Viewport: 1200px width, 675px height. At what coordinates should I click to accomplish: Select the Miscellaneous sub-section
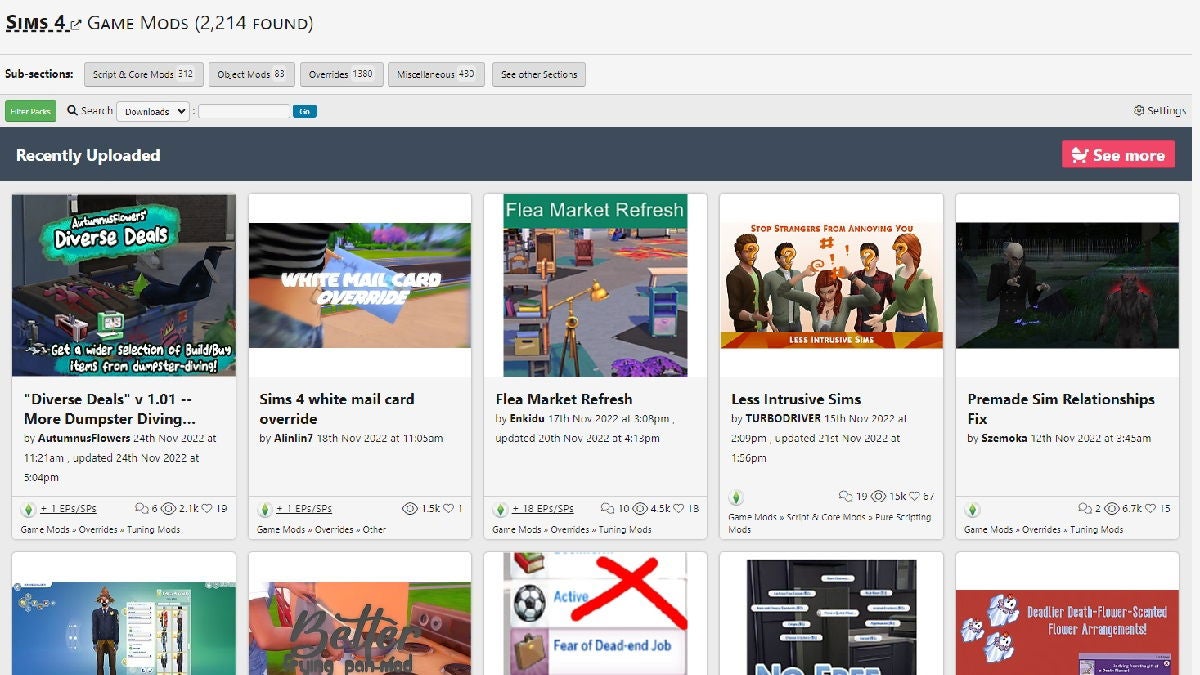tap(436, 74)
